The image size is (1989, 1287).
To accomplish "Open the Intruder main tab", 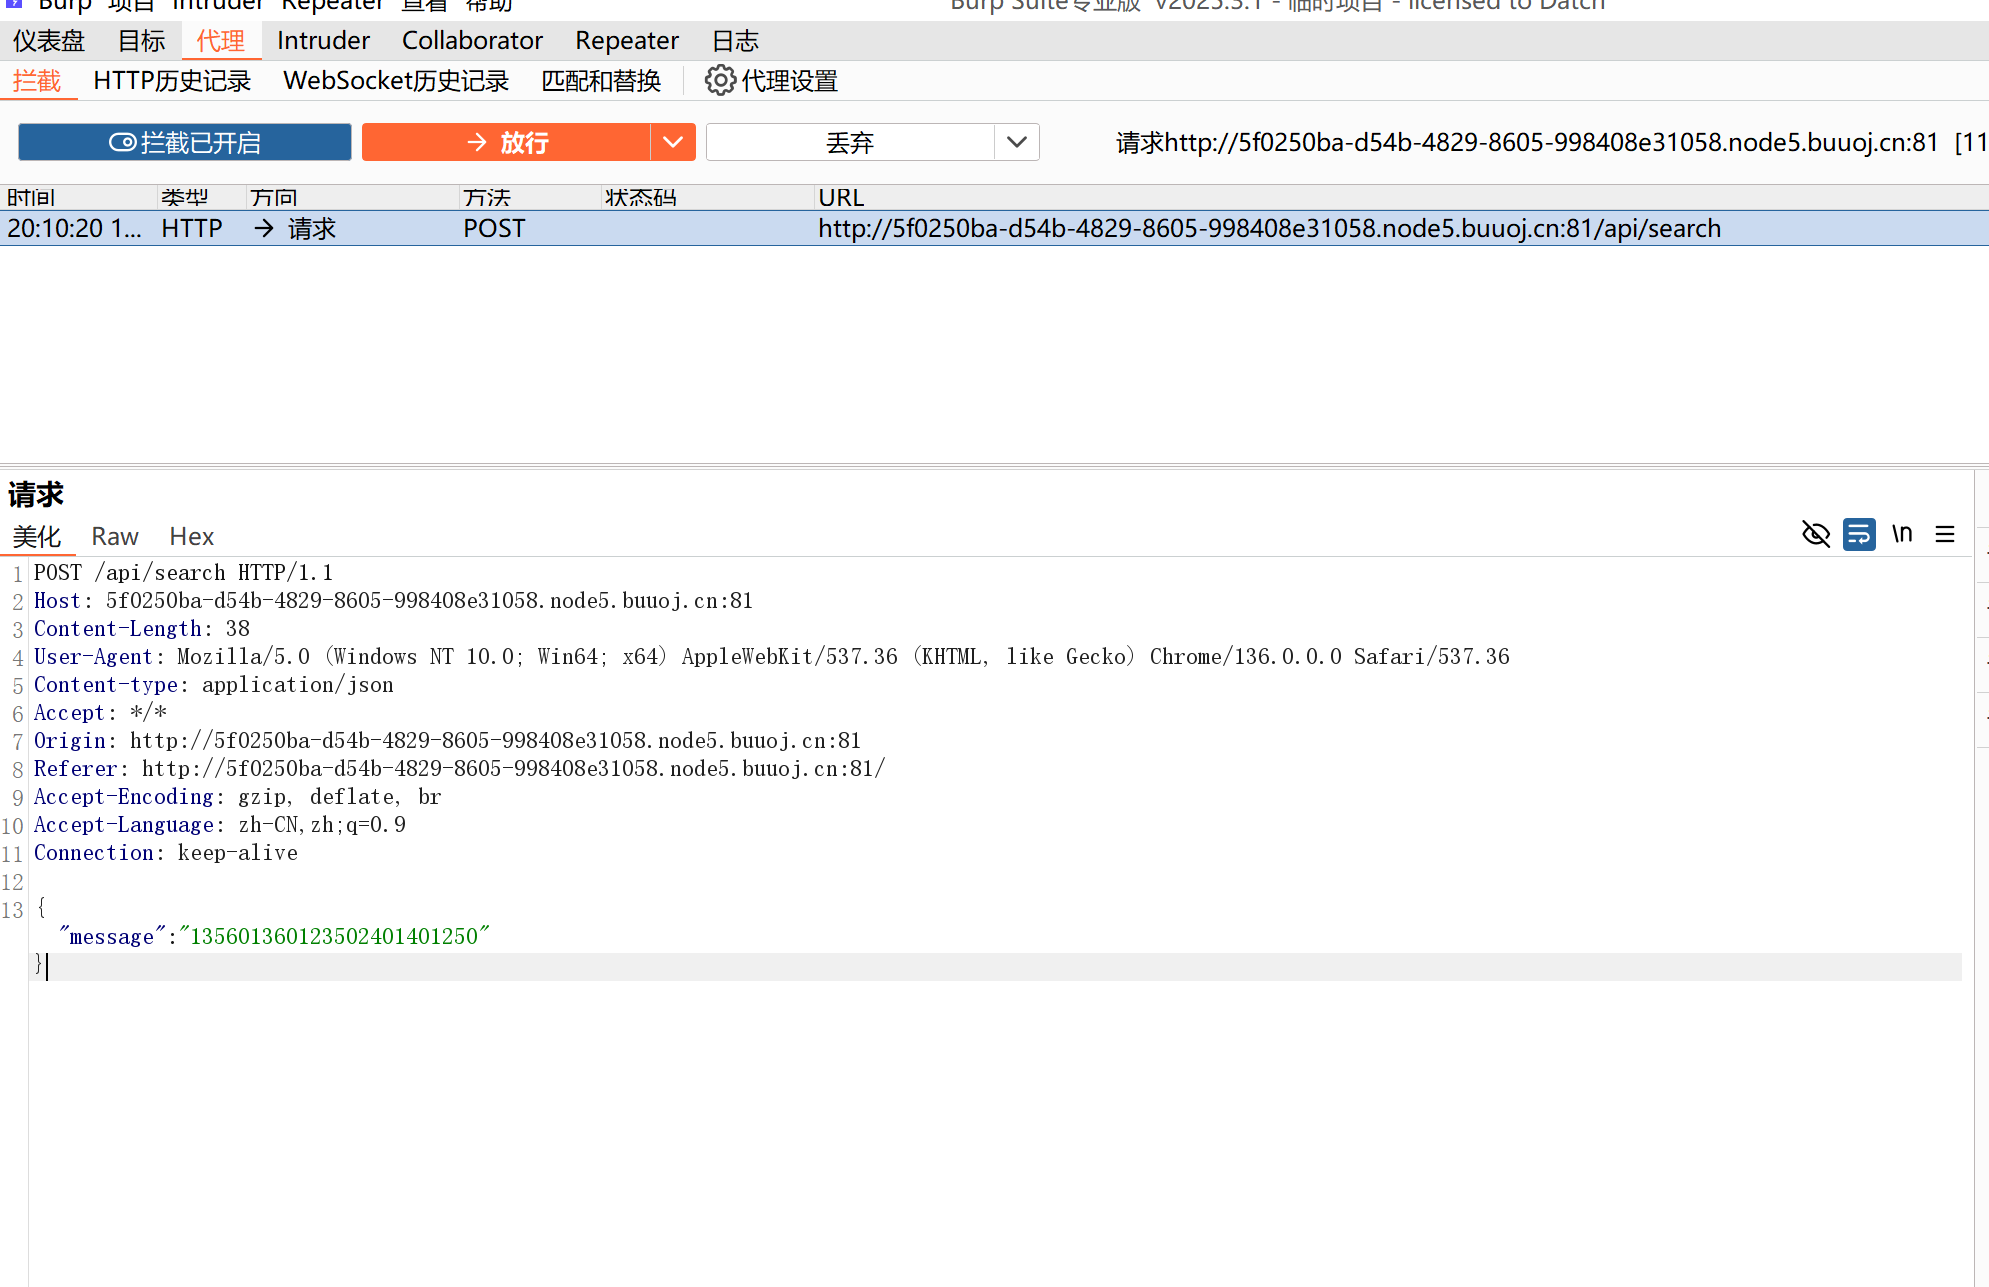I will pos(323,40).
